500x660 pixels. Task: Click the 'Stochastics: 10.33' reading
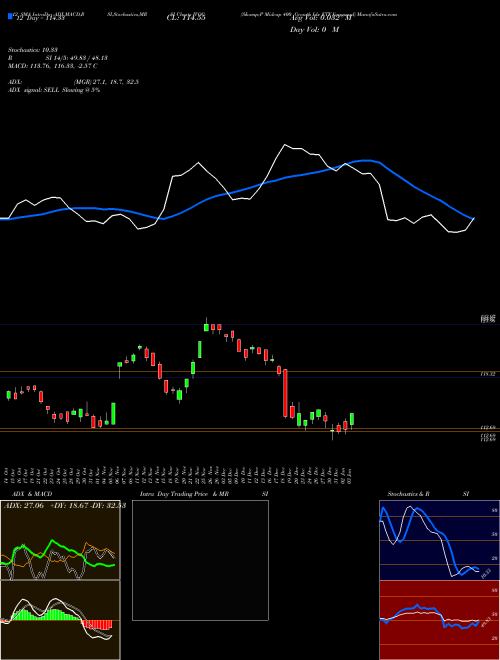click(32, 50)
